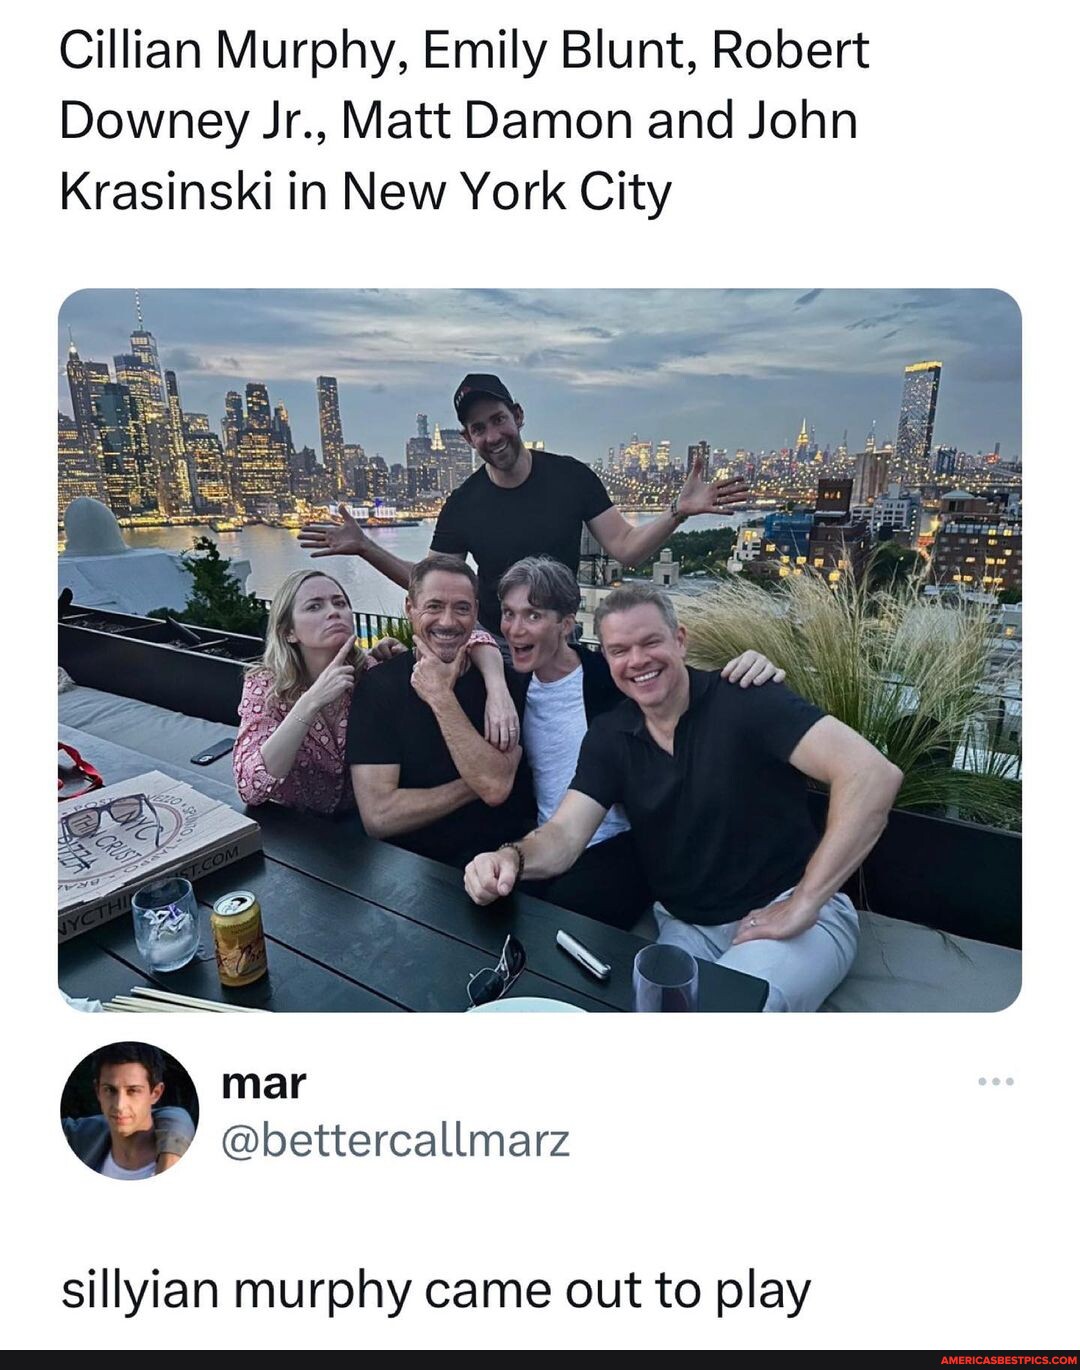Click the headline caption about New York City

point(464,120)
